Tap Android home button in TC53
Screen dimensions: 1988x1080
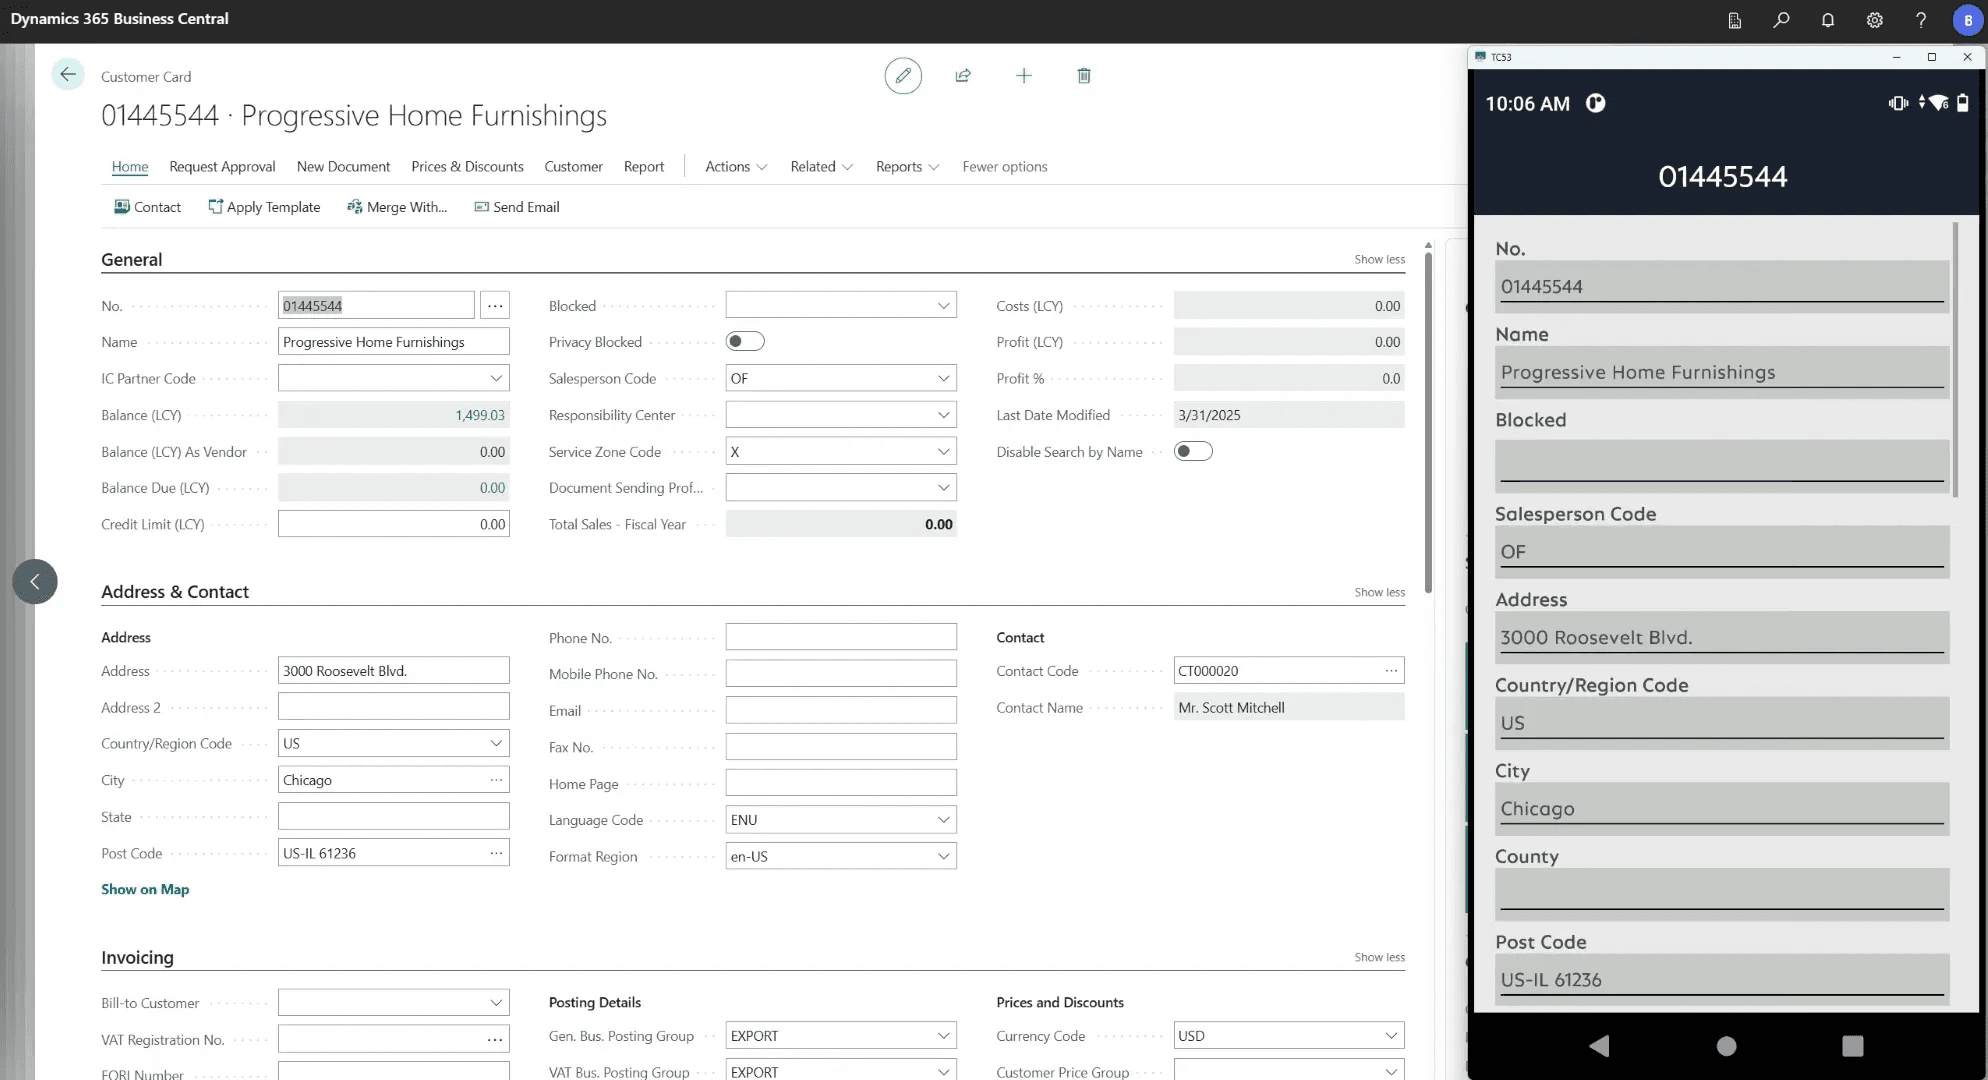pos(1726,1046)
